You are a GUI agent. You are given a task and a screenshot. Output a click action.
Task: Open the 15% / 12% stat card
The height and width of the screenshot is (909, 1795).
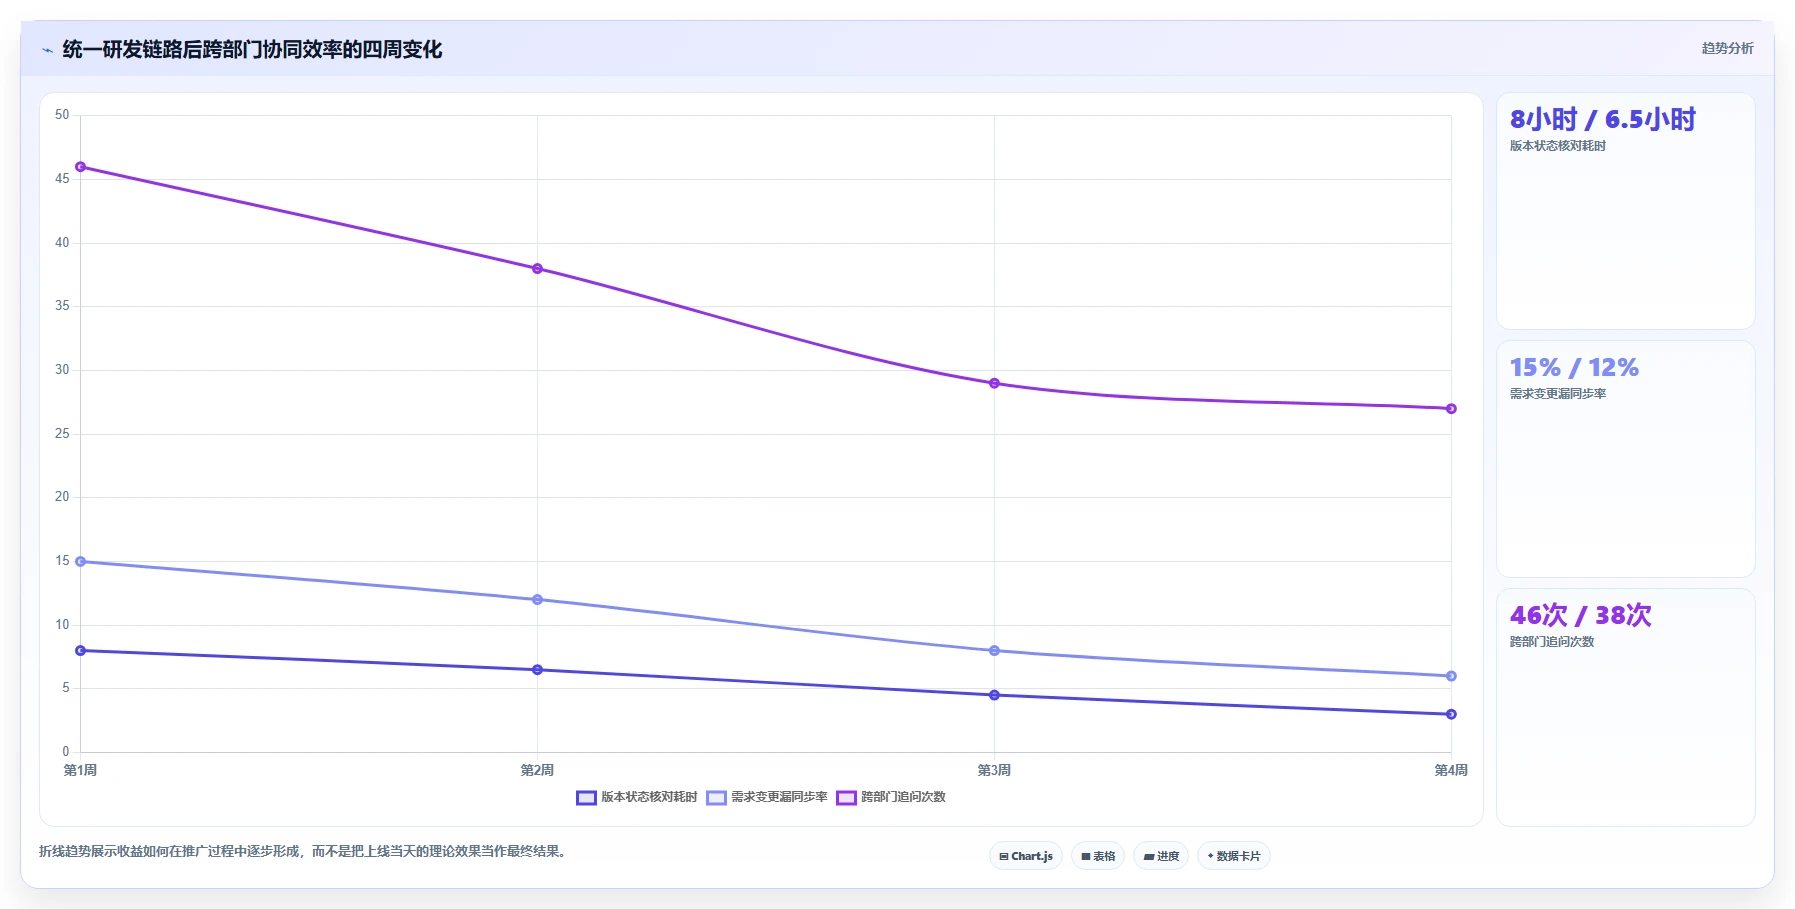(x=1626, y=459)
